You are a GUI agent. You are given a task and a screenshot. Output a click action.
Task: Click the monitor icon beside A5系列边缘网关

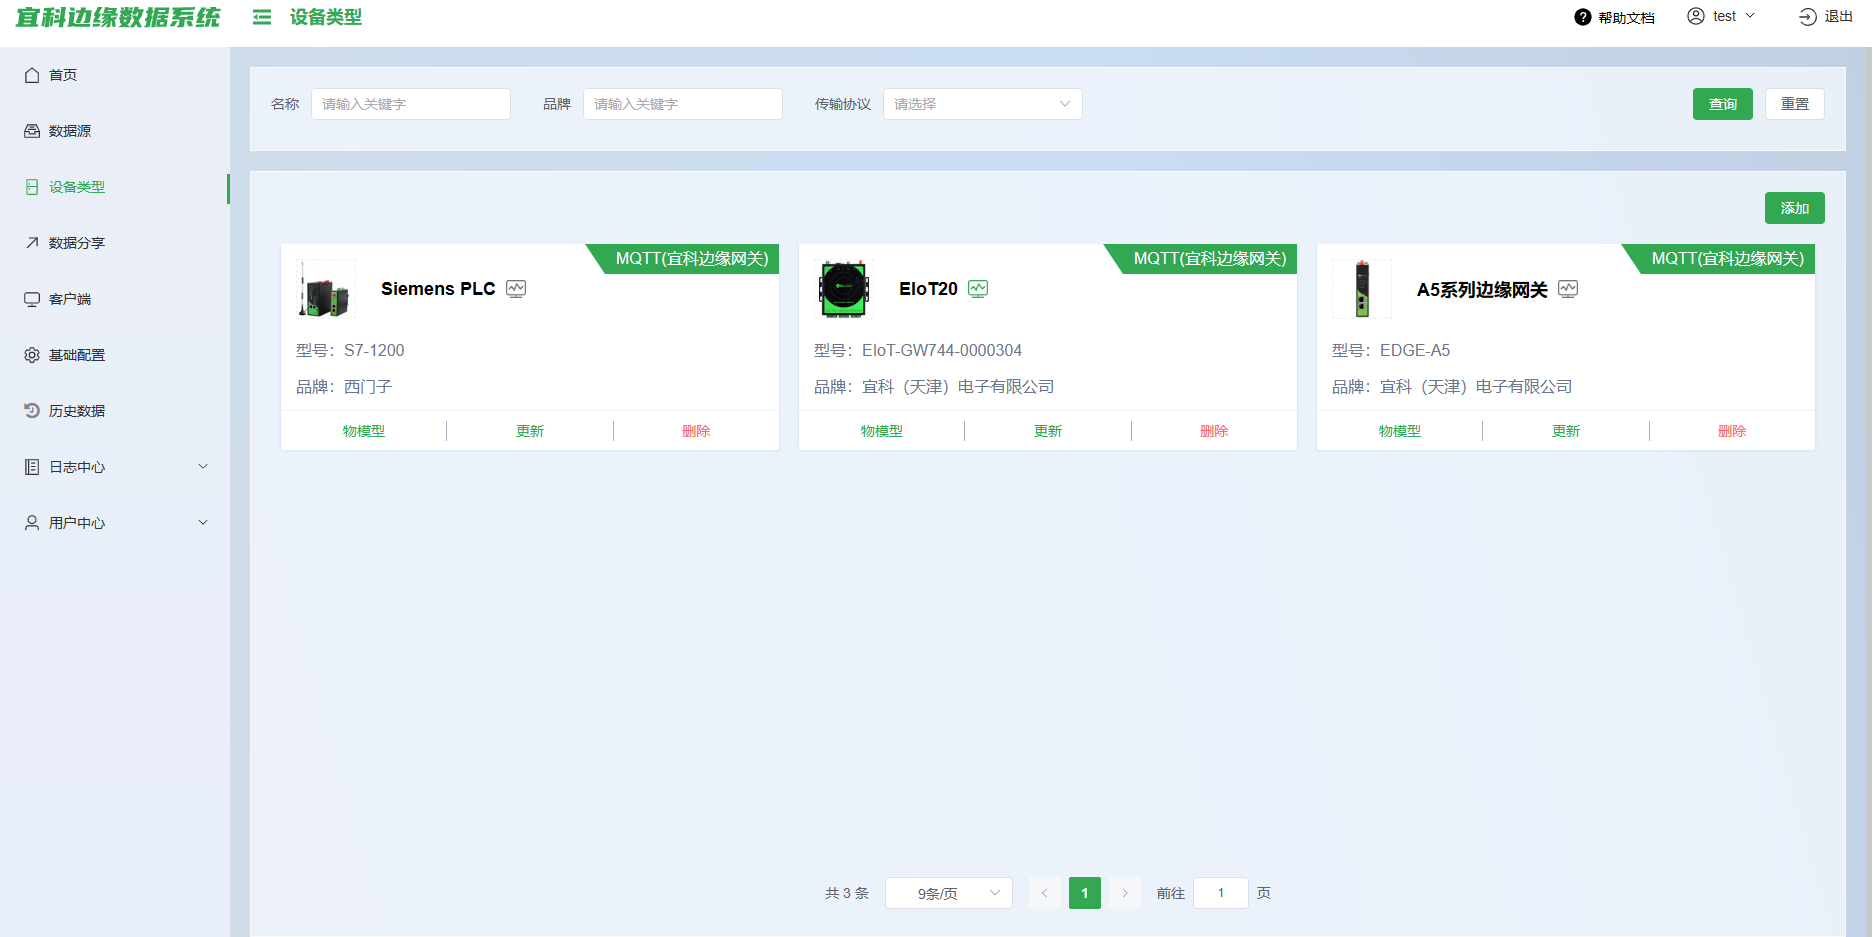click(x=1568, y=289)
